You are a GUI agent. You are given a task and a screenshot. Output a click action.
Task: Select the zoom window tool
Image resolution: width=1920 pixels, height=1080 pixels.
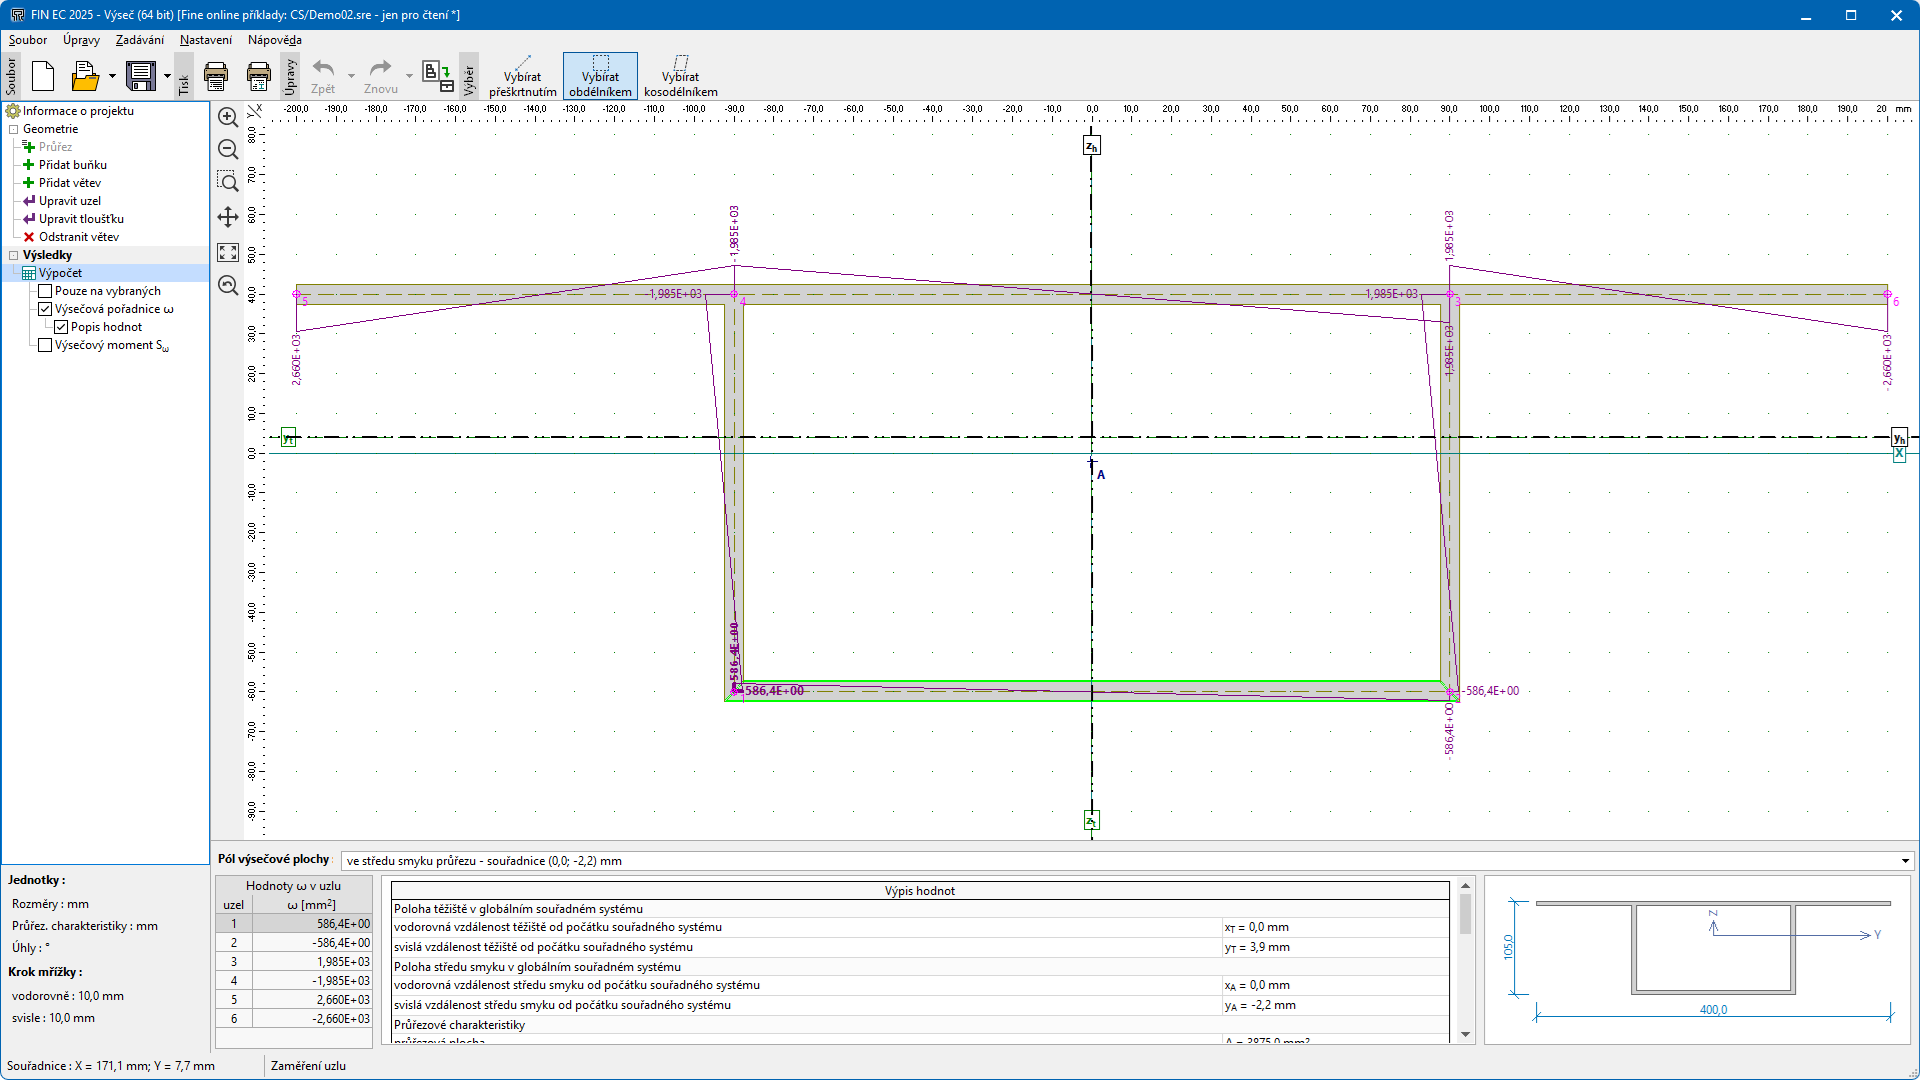pos(228,181)
